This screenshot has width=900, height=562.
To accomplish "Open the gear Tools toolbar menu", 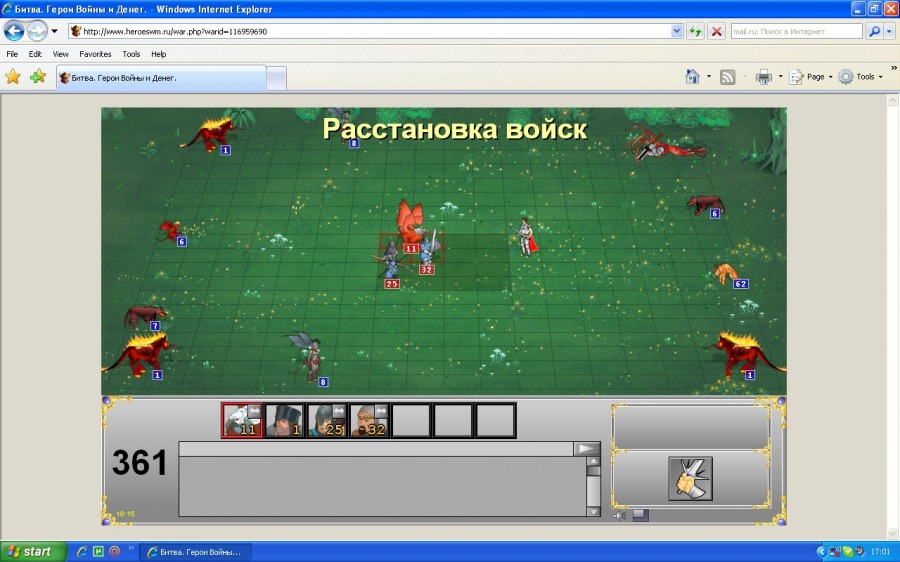I will coord(860,77).
